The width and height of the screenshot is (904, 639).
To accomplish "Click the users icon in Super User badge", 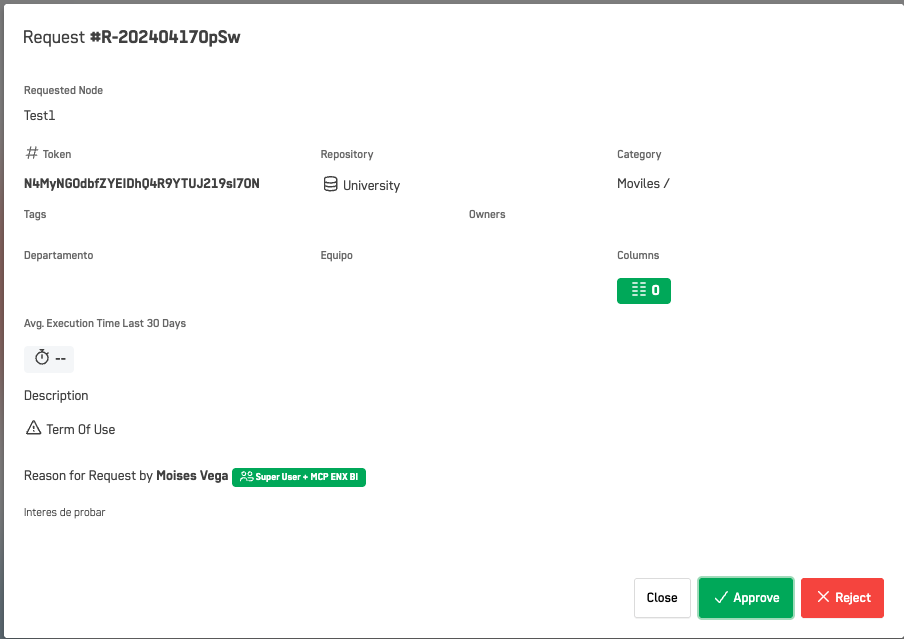I will pos(246,476).
